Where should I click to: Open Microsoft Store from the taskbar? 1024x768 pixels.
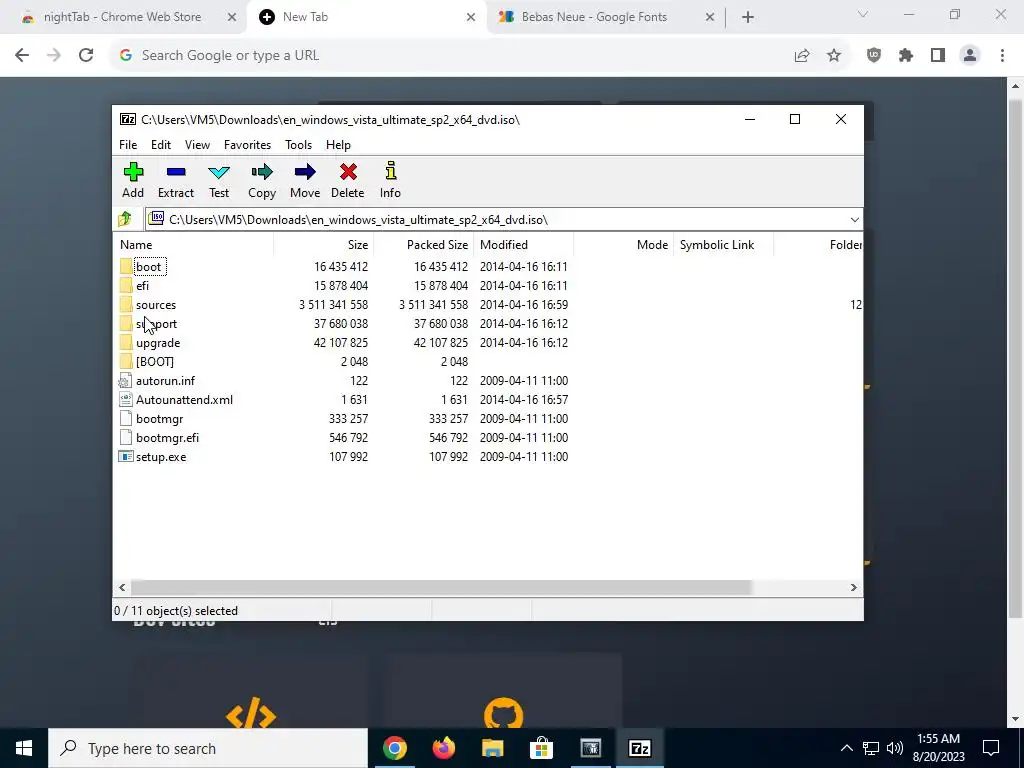542,748
